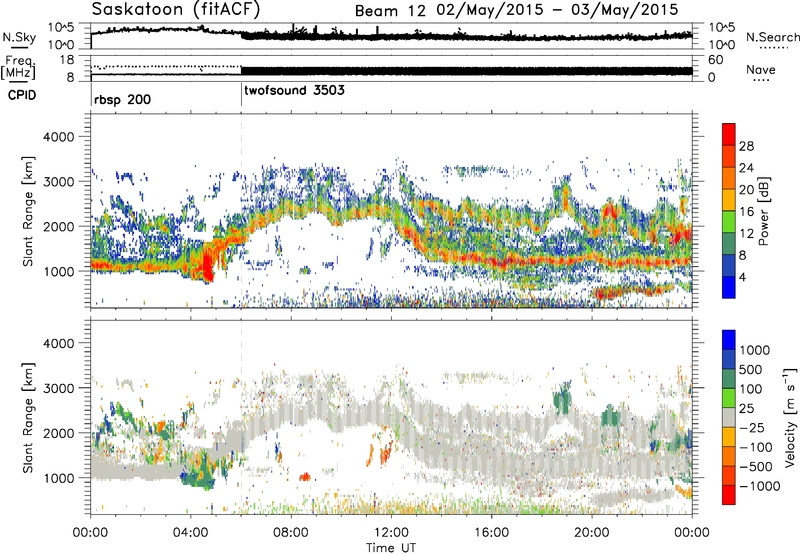Click the red velocity spot near 08:30
The height and width of the screenshot is (554, 800).
pos(305,477)
